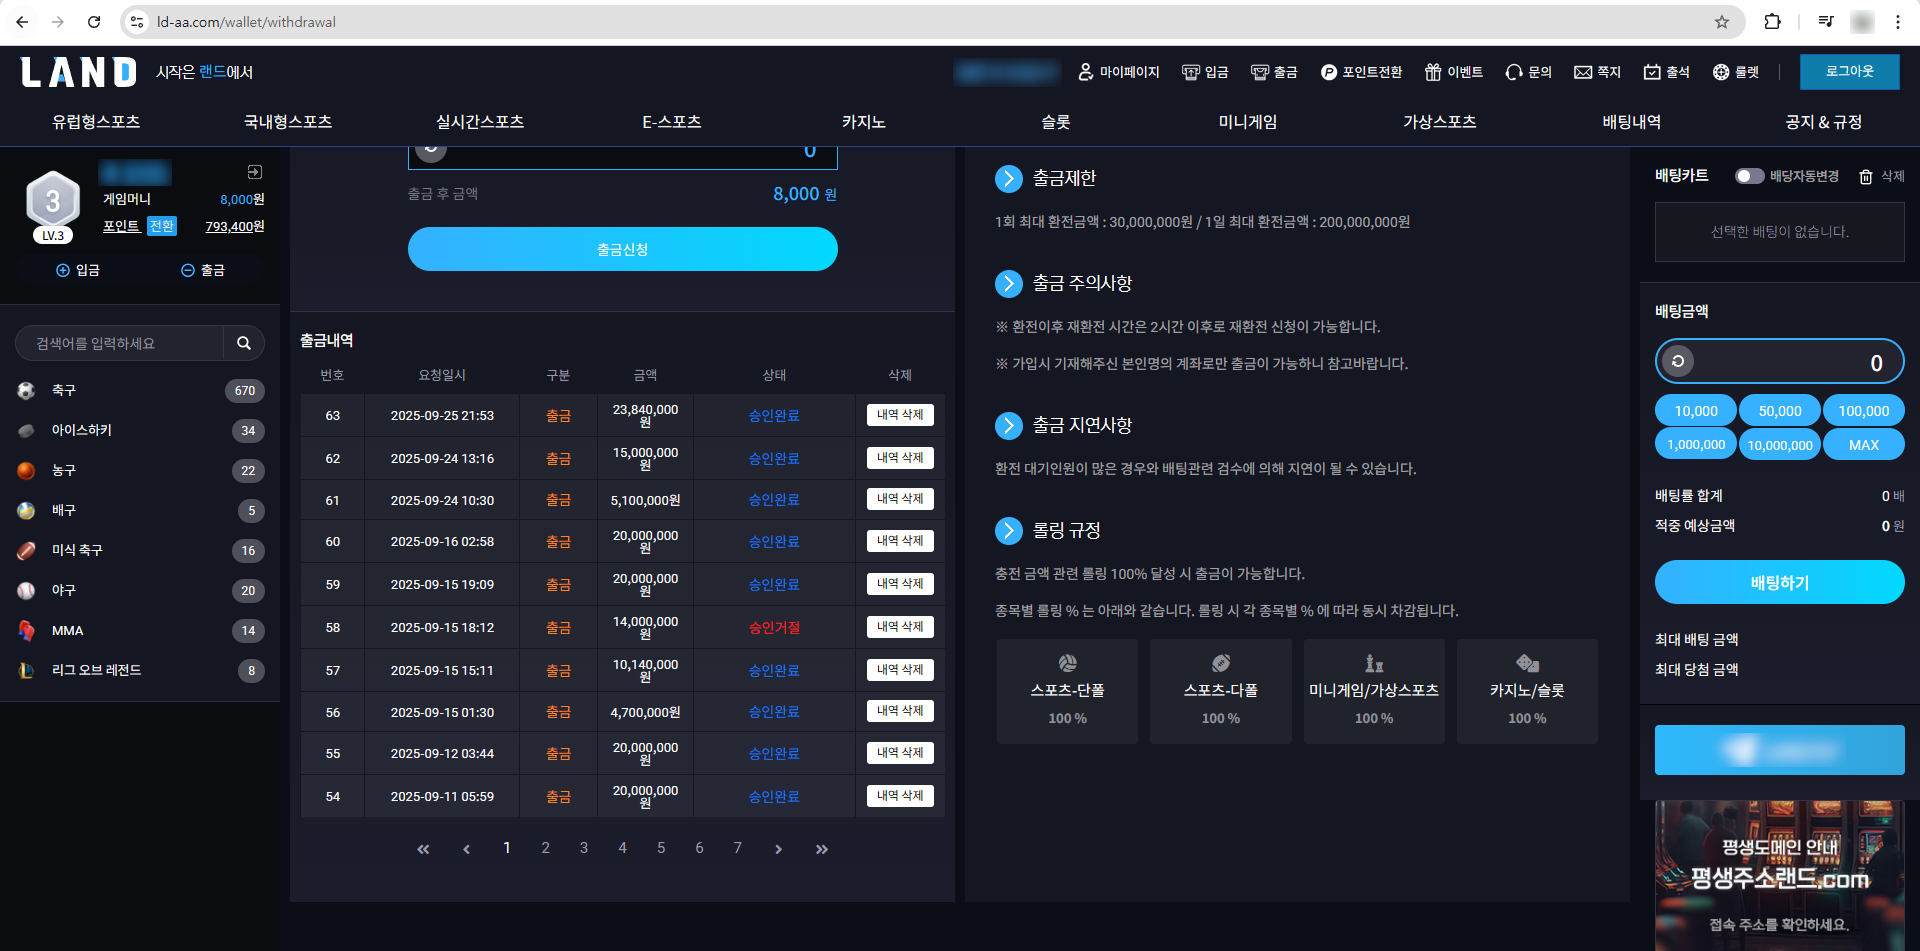Open the 실시간스포츠 menu
1920x951 pixels.
pos(480,122)
